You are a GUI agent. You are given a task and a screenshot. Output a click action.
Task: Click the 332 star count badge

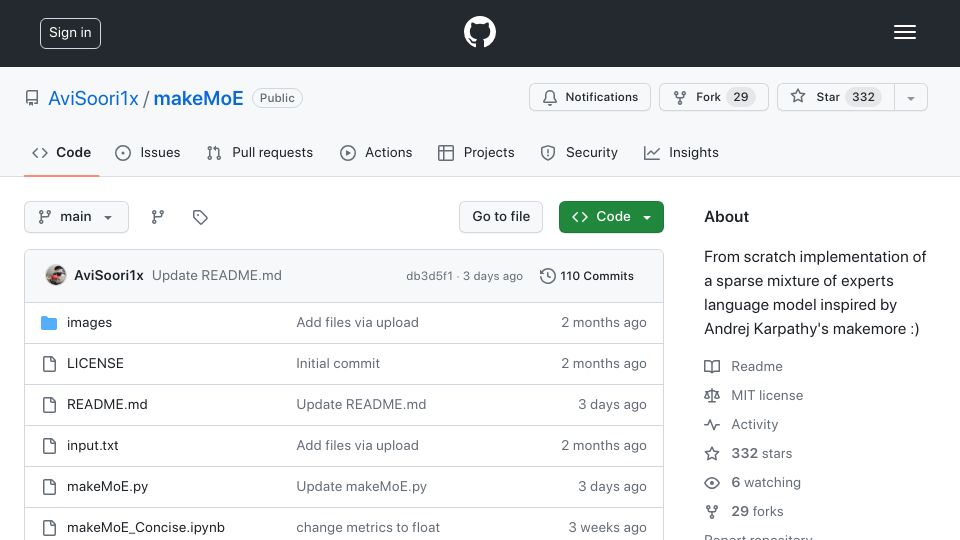(863, 97)
